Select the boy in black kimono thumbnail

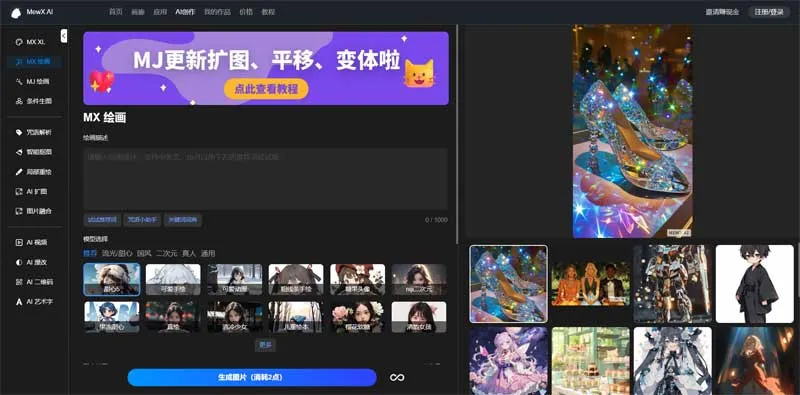click(x=755, y=284)
